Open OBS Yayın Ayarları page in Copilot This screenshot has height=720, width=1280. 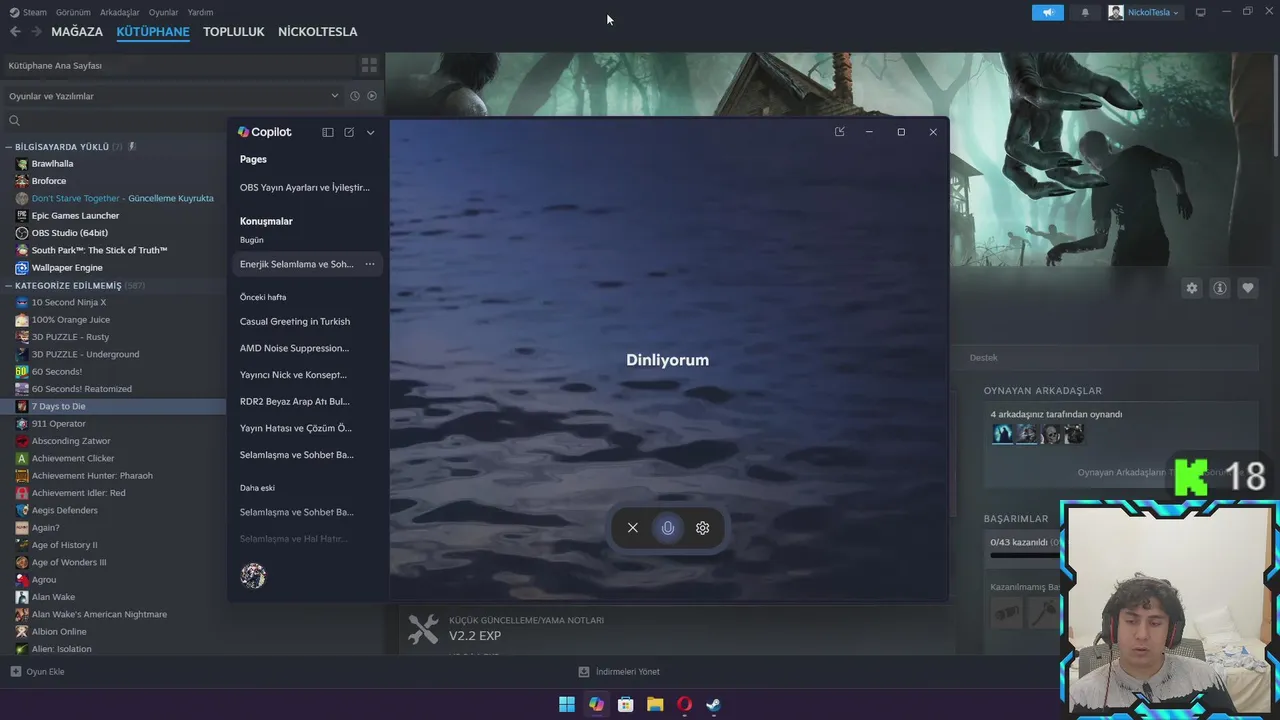point(305,187)
